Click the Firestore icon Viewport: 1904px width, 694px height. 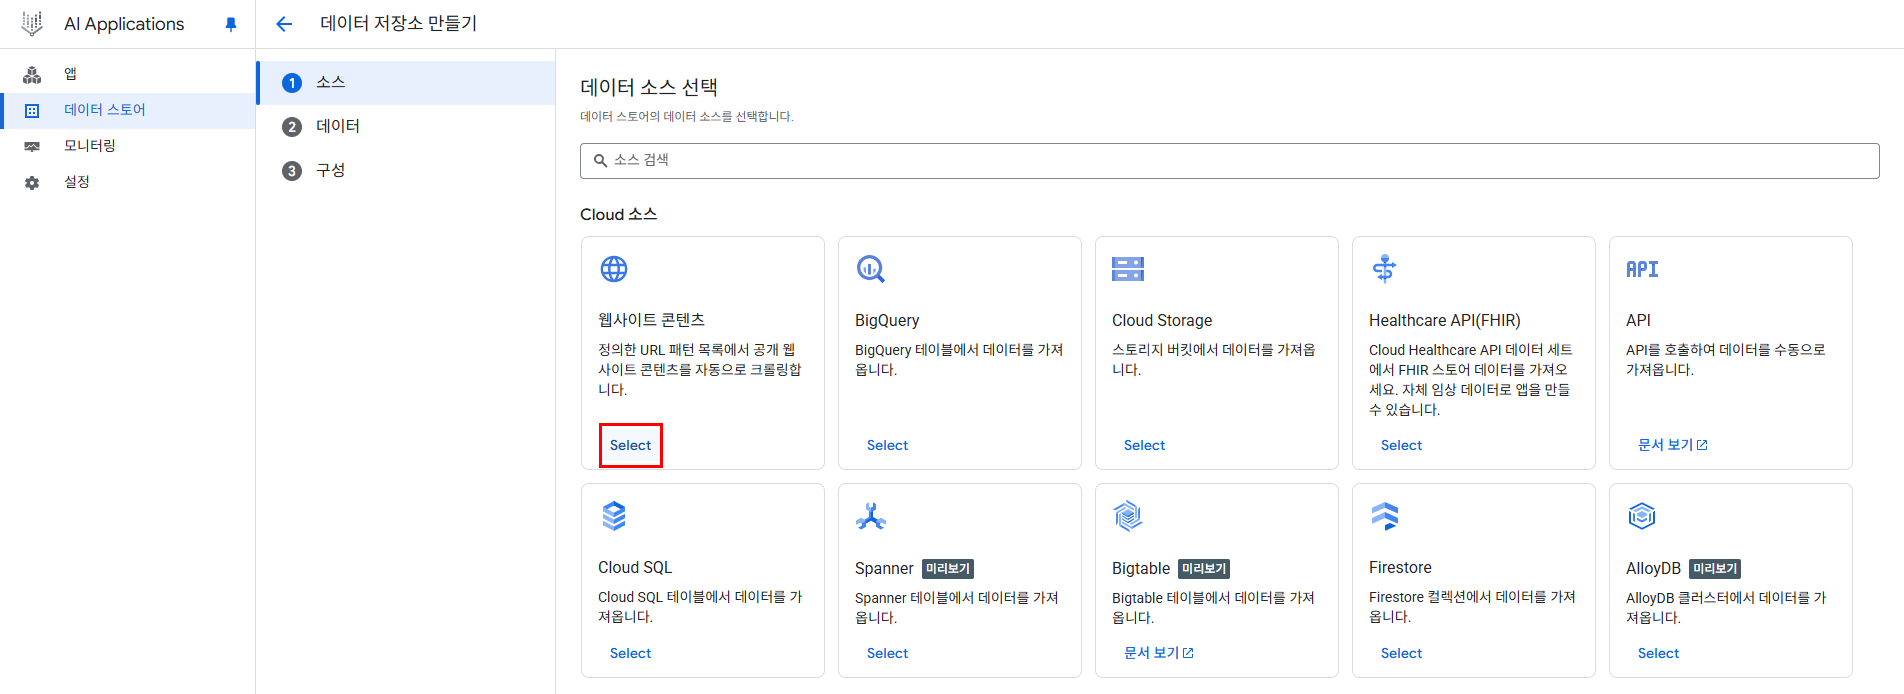point(1385,516)
